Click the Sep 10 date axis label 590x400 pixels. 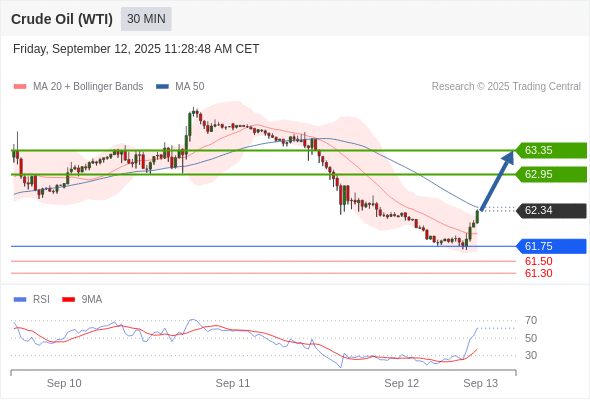[x=64, y=383]
